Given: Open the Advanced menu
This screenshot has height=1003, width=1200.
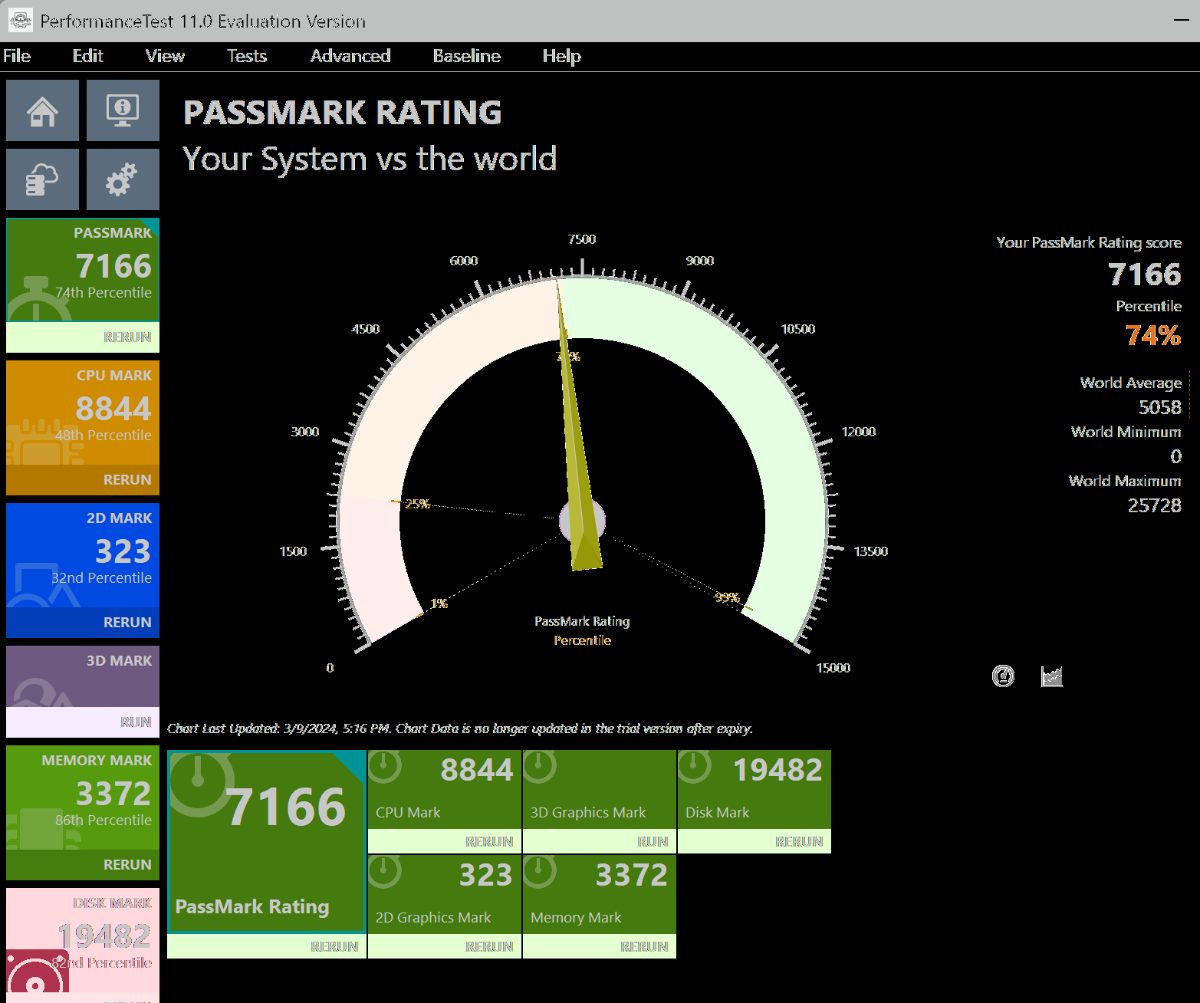Looking at the screenshot, I should (x=350, y=56).
